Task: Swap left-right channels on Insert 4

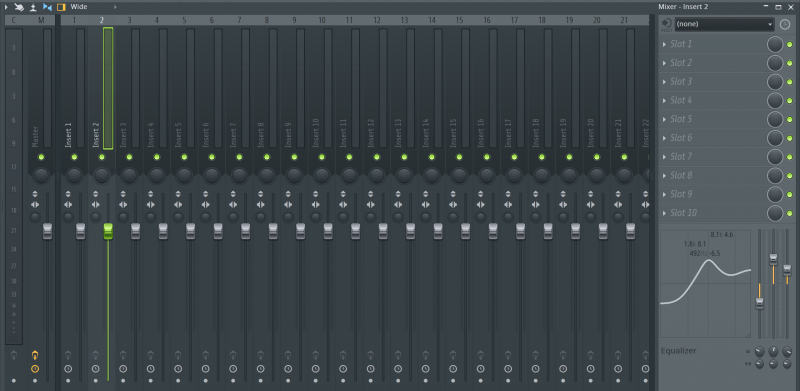Action: [151, 205]
